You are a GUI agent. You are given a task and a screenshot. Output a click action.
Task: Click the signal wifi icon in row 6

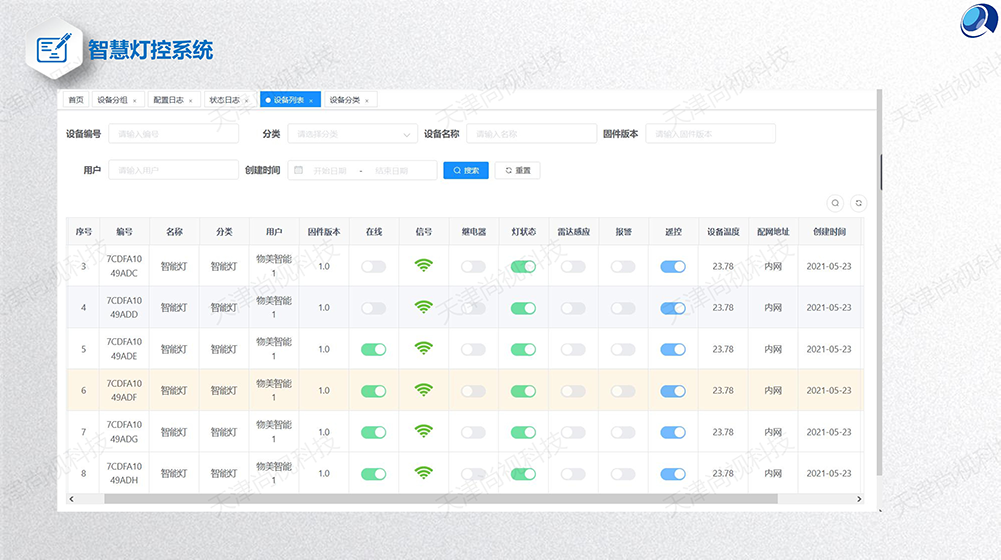coord(424,390)
